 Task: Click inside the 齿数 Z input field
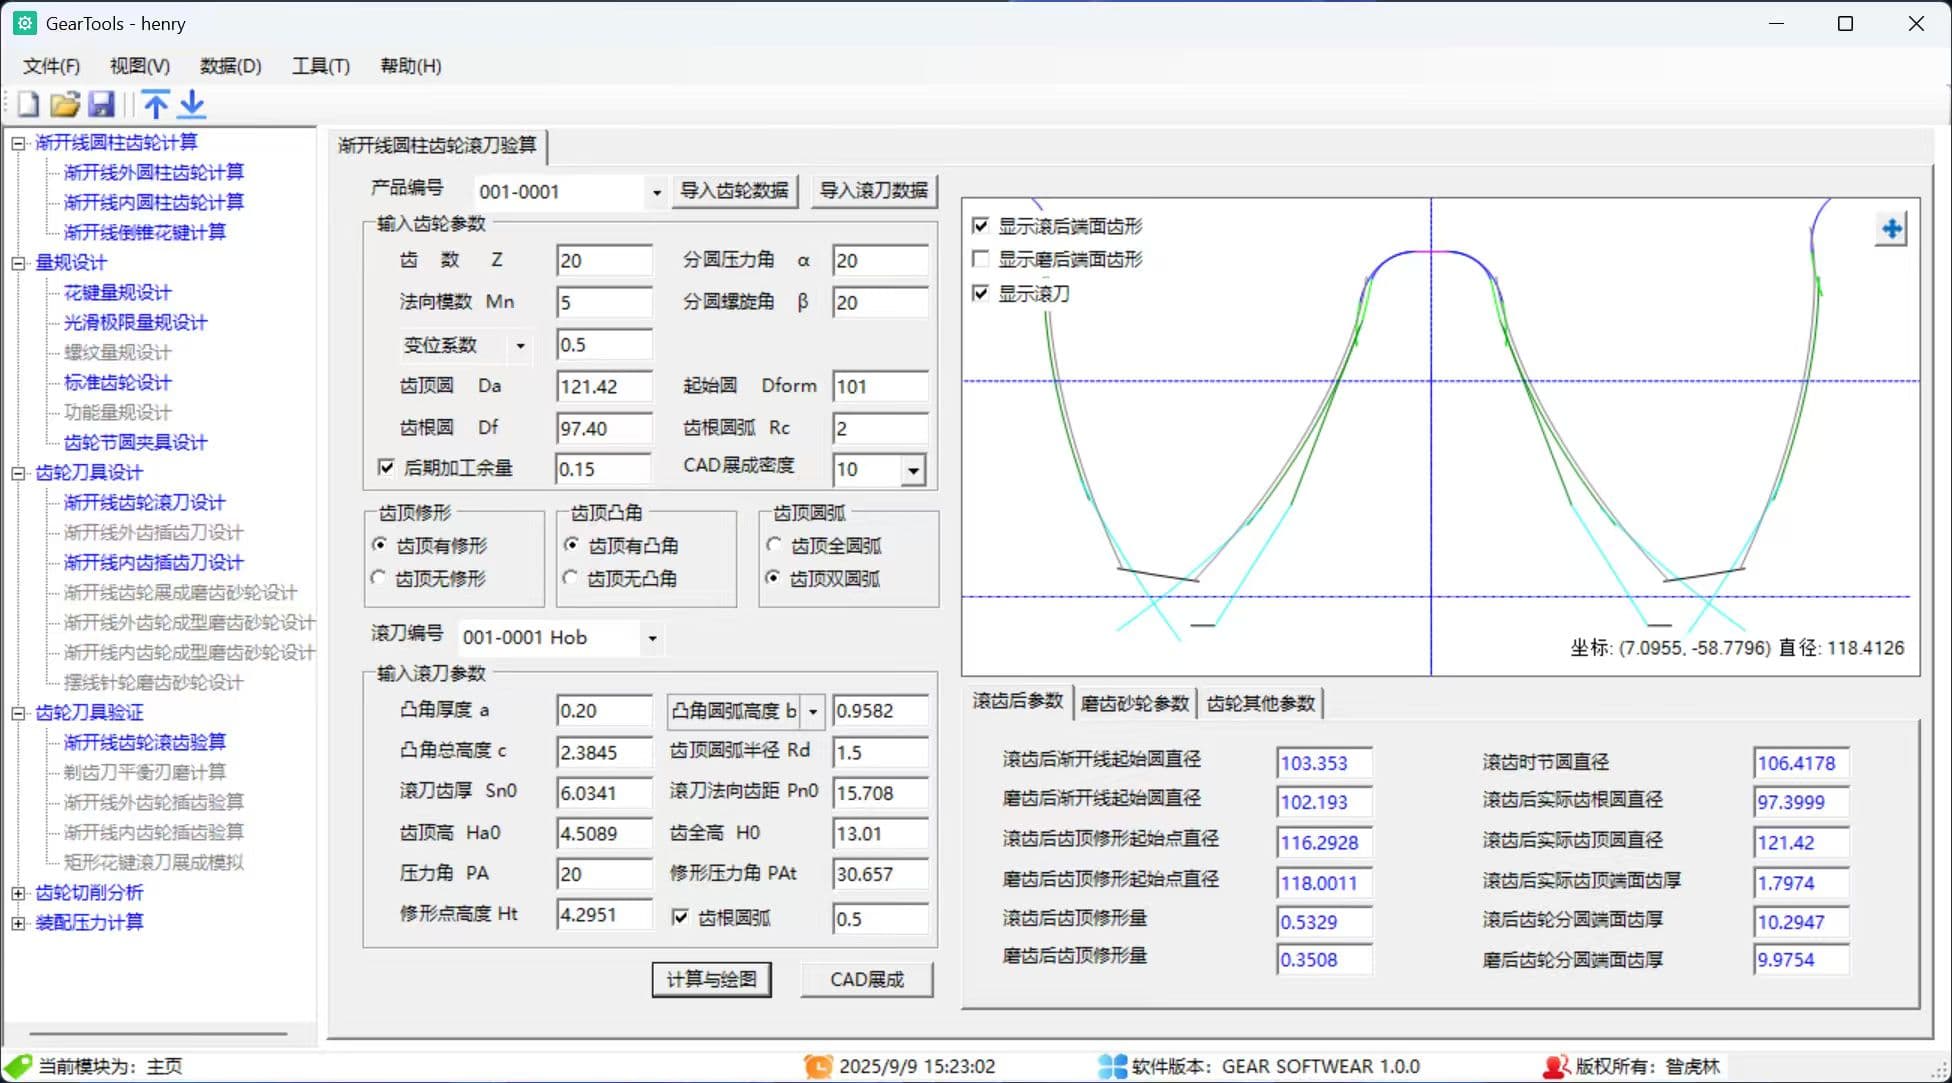coord(603,260)
